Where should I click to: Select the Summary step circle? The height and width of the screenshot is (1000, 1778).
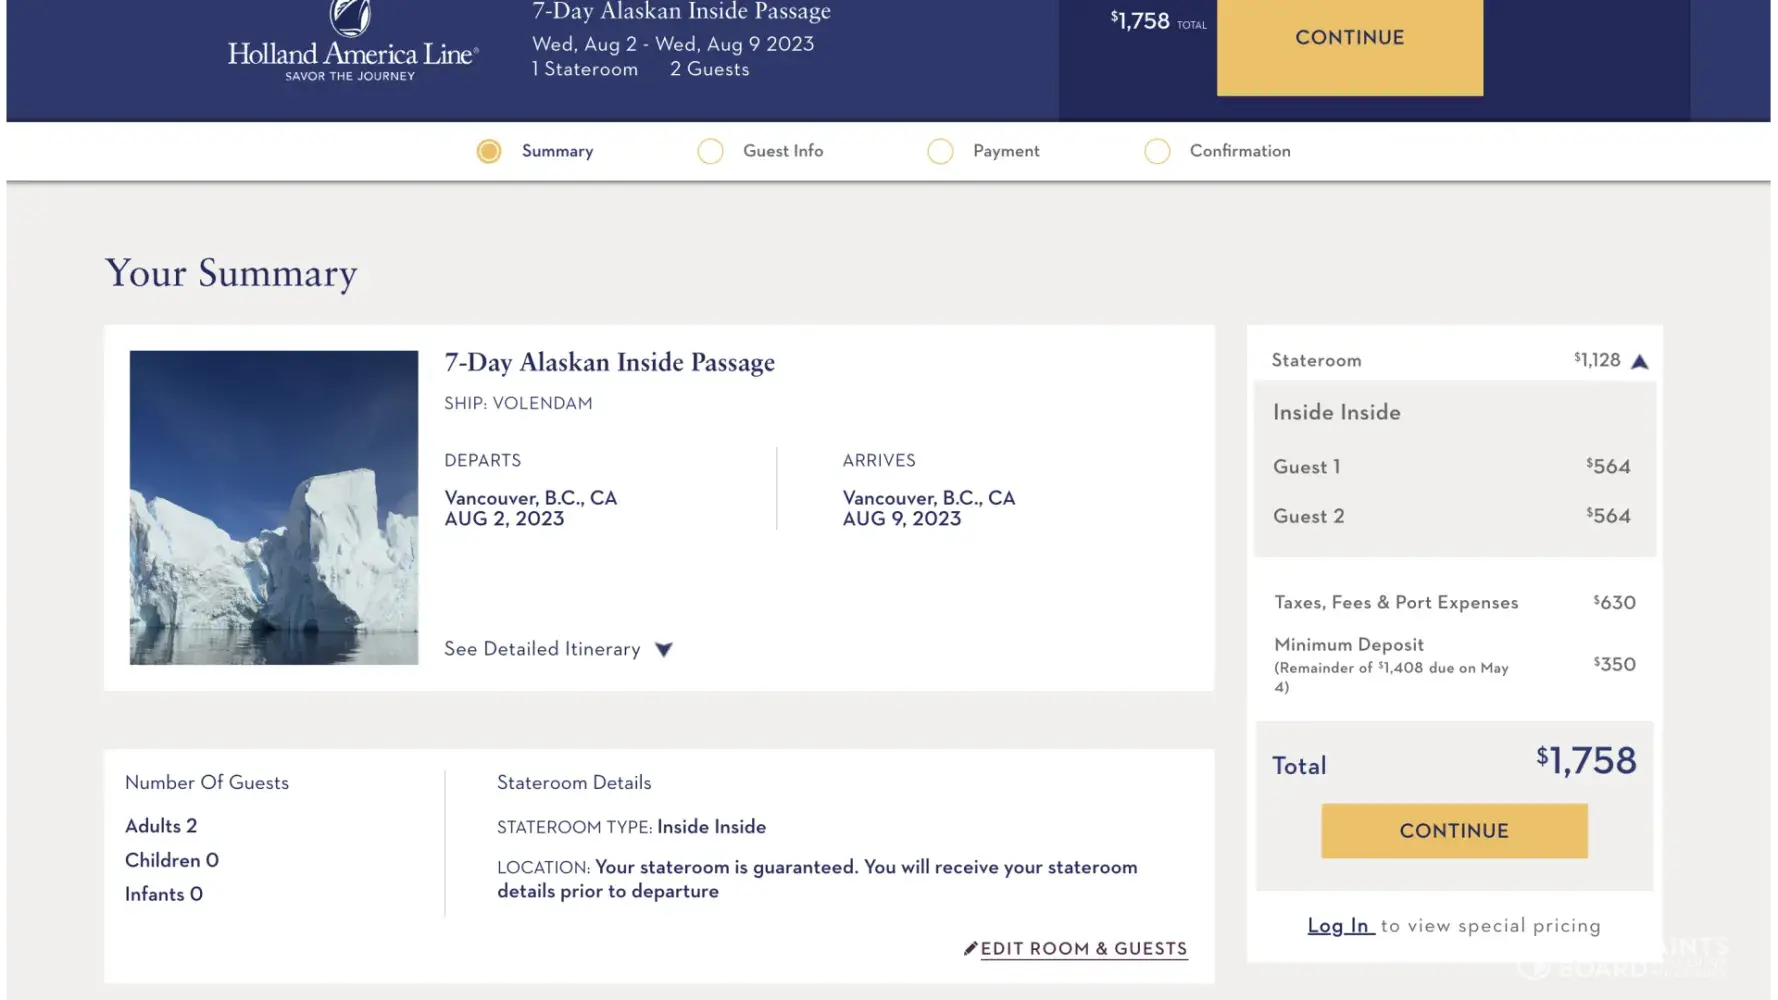(x=489, y=151)
